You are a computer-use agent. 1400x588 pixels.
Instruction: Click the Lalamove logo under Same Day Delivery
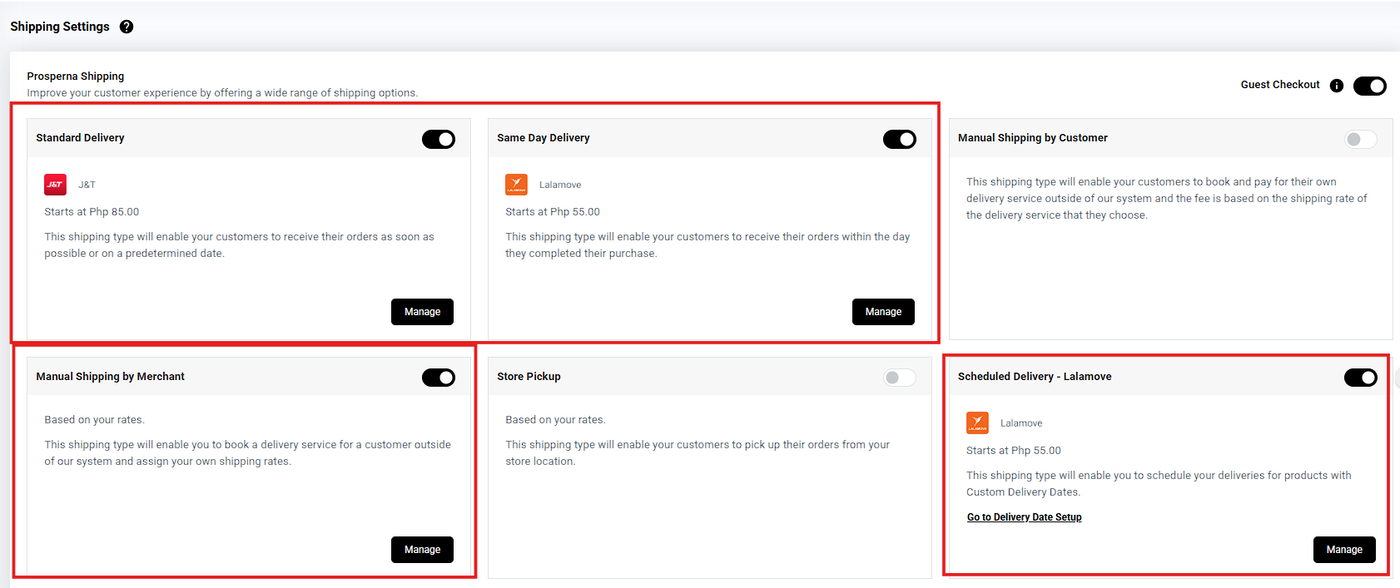(516, 184)
